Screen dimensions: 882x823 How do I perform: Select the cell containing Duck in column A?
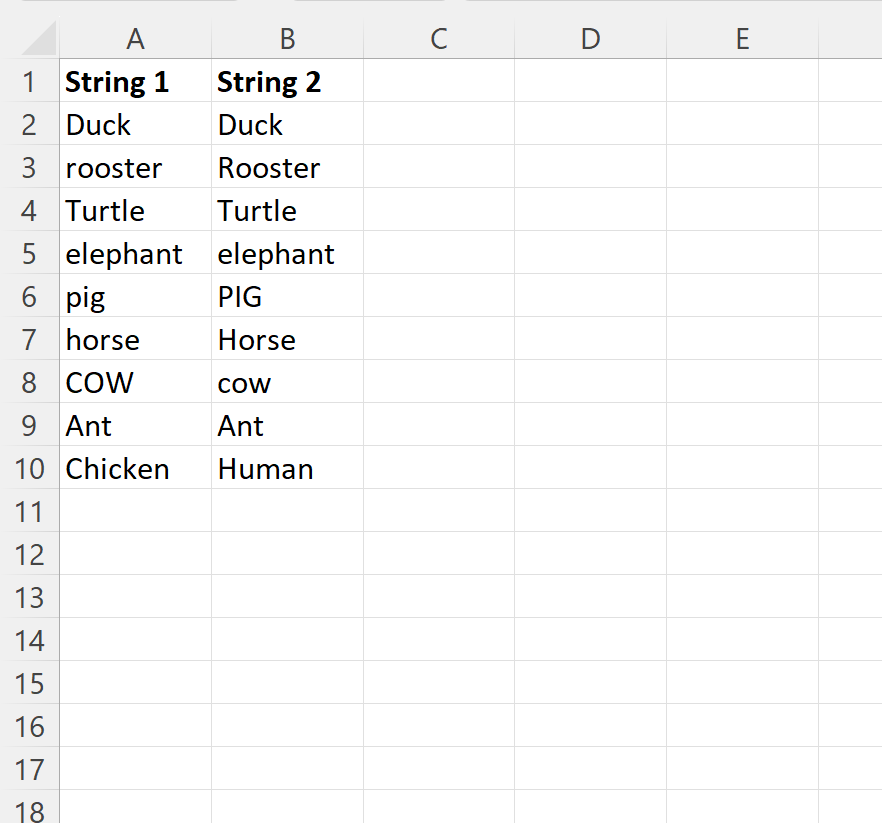(x=135, y=124)
